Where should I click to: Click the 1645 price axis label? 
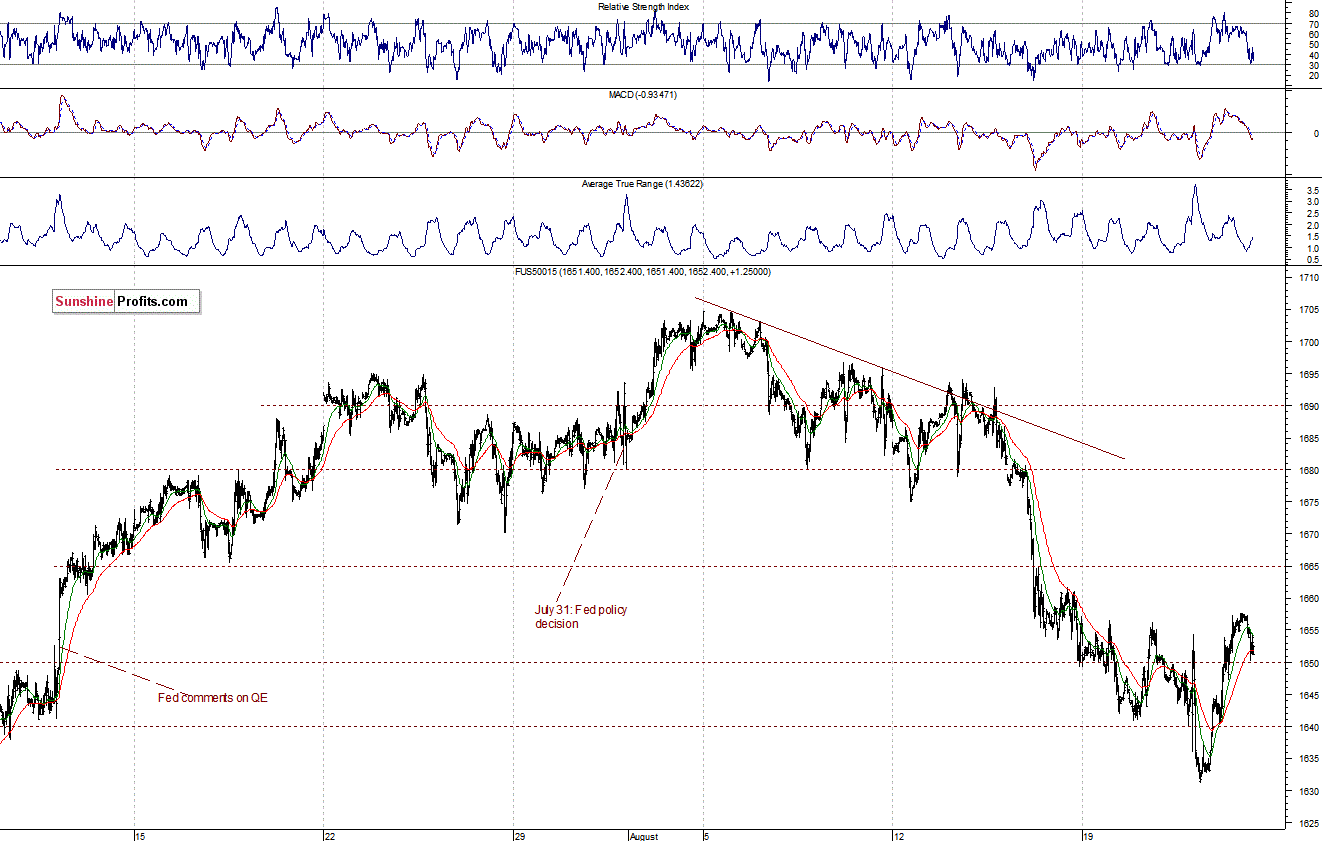1308,695
